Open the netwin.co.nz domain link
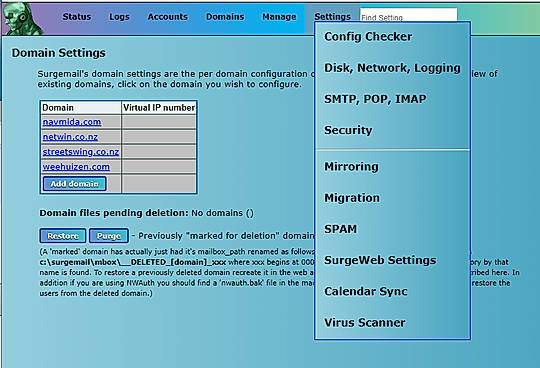This screenshot has height=368, width=540. 70,137
